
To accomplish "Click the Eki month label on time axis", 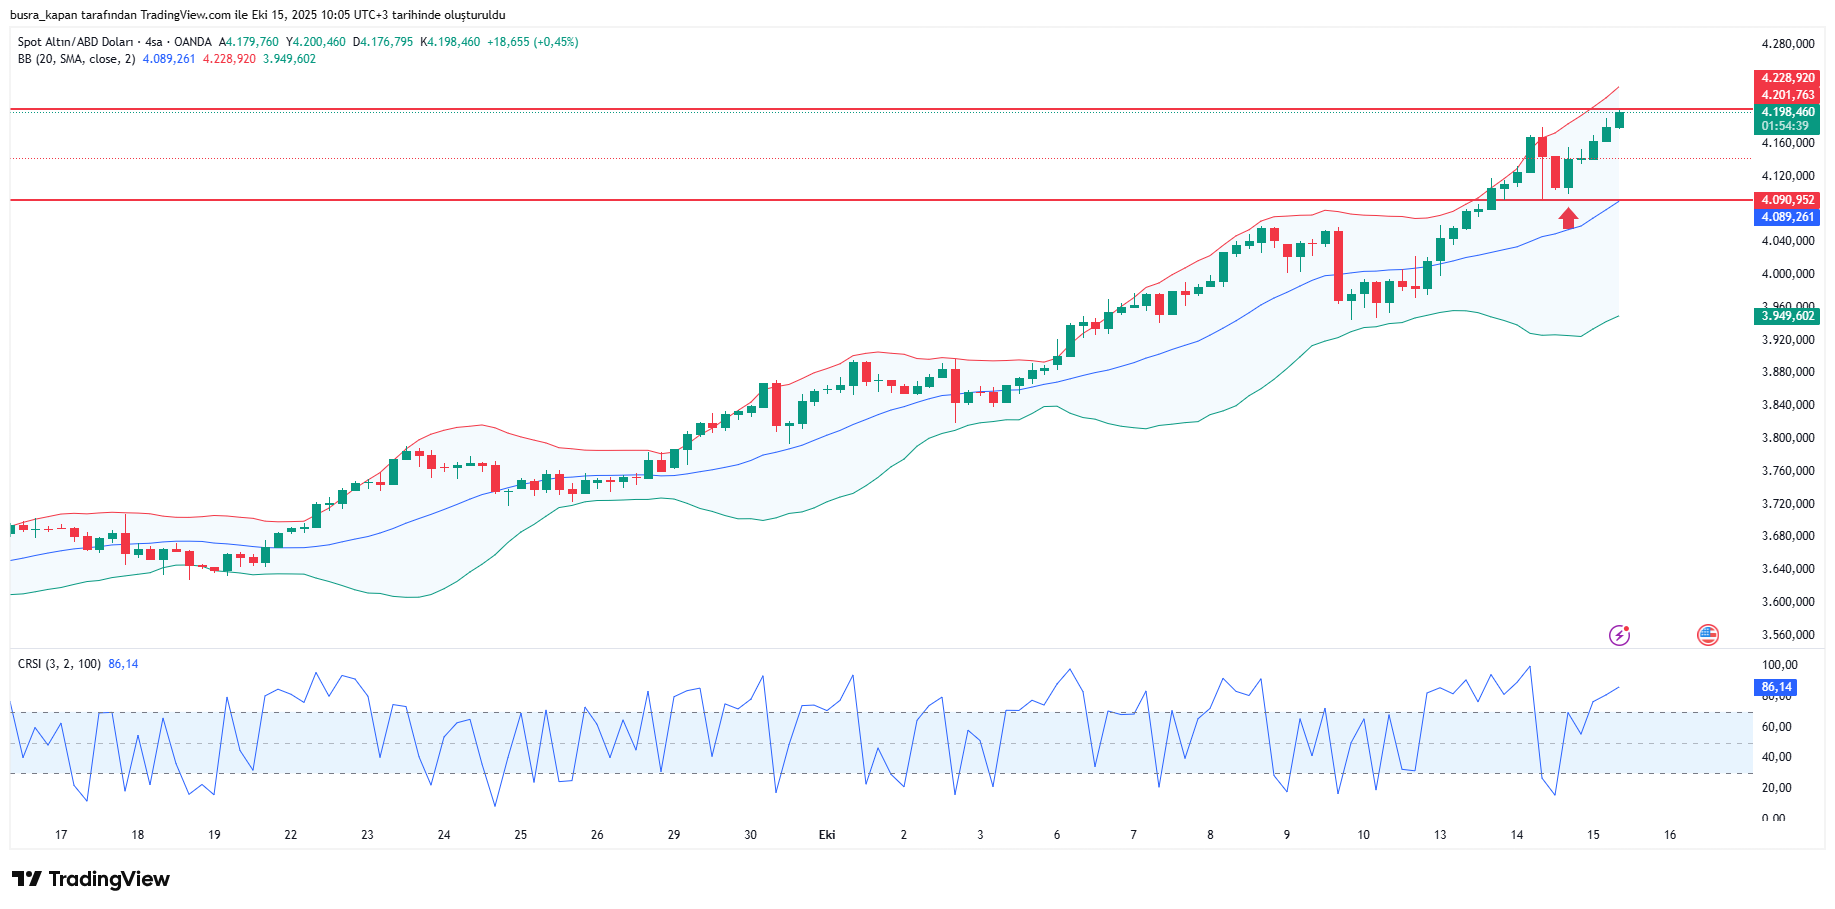I will tap(827, 835).
